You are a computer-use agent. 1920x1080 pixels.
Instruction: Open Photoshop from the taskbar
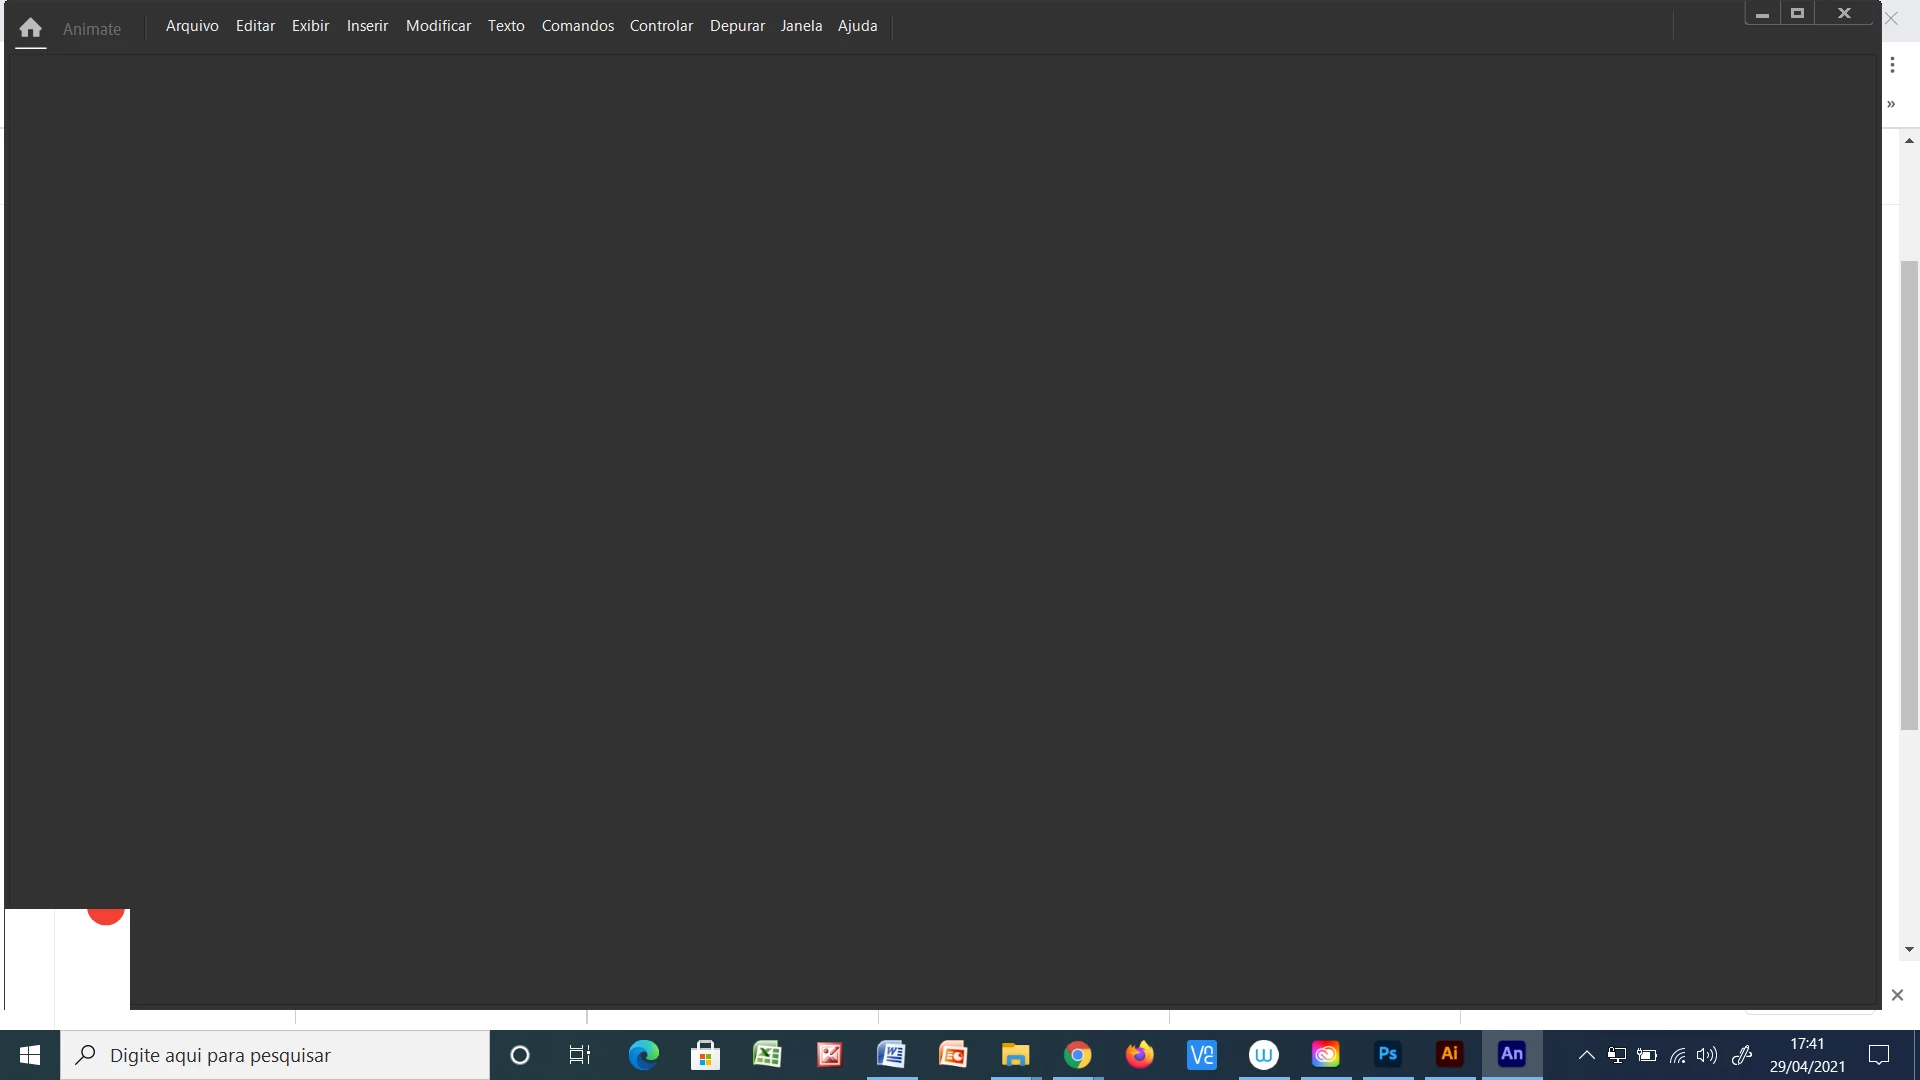[1387, 1054]
